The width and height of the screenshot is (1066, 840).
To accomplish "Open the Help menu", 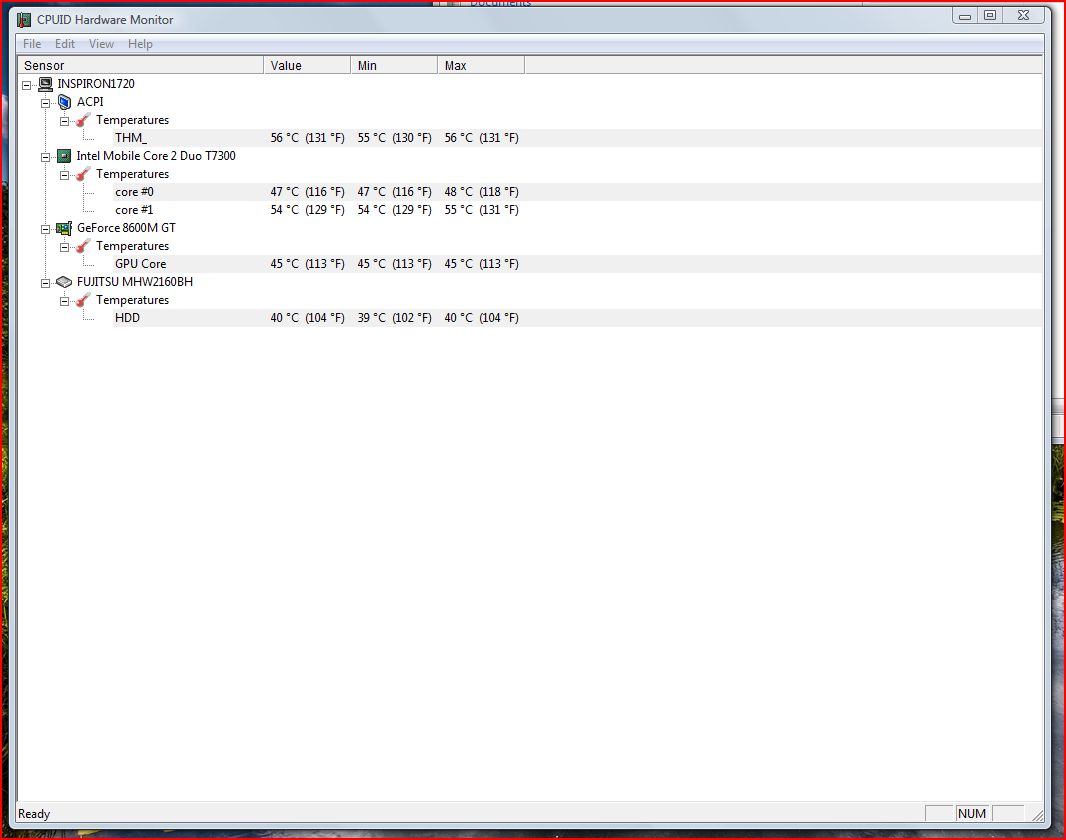I will click(x=140, y=44).
